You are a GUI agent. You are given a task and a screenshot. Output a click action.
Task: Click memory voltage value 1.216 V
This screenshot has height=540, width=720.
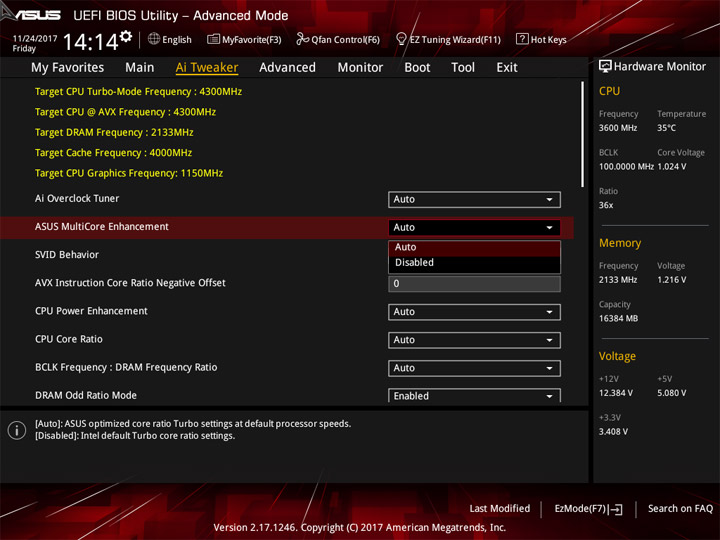pos(671,280)
